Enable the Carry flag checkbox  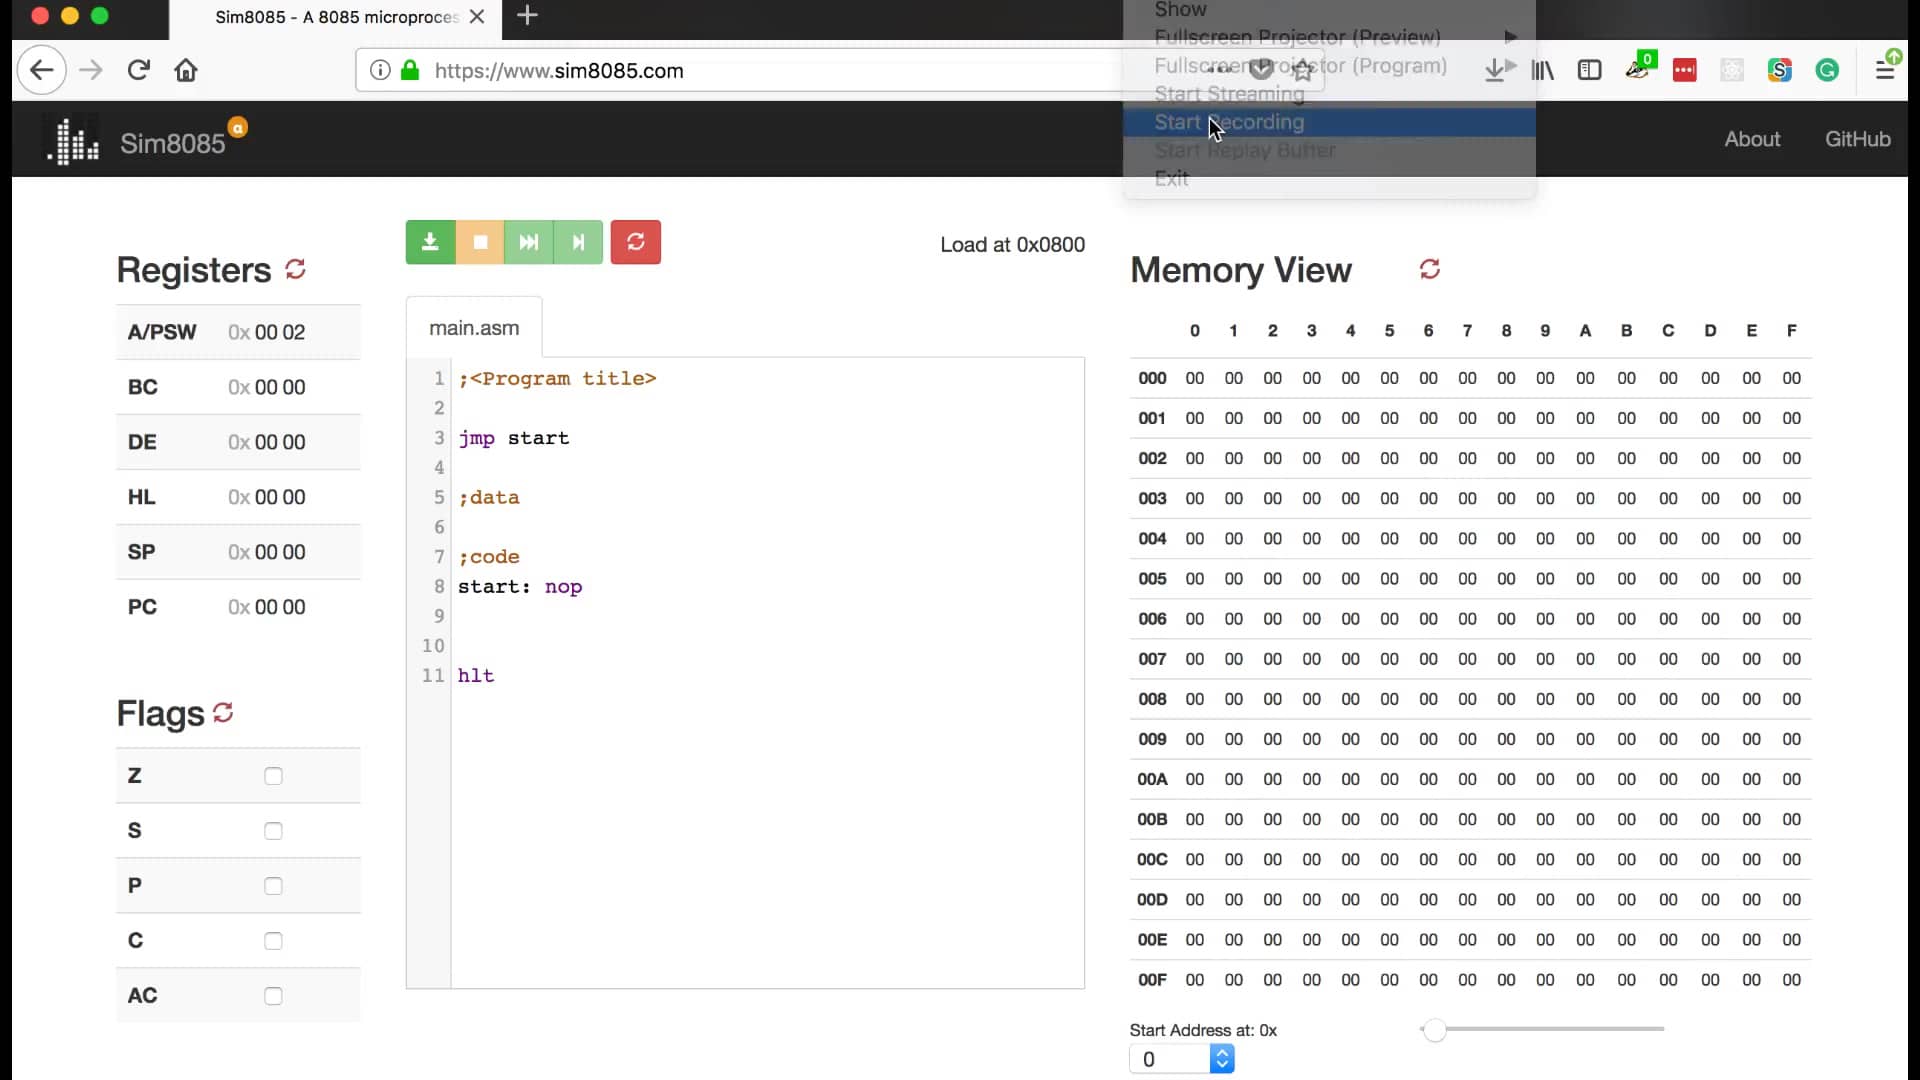(272, 940)
